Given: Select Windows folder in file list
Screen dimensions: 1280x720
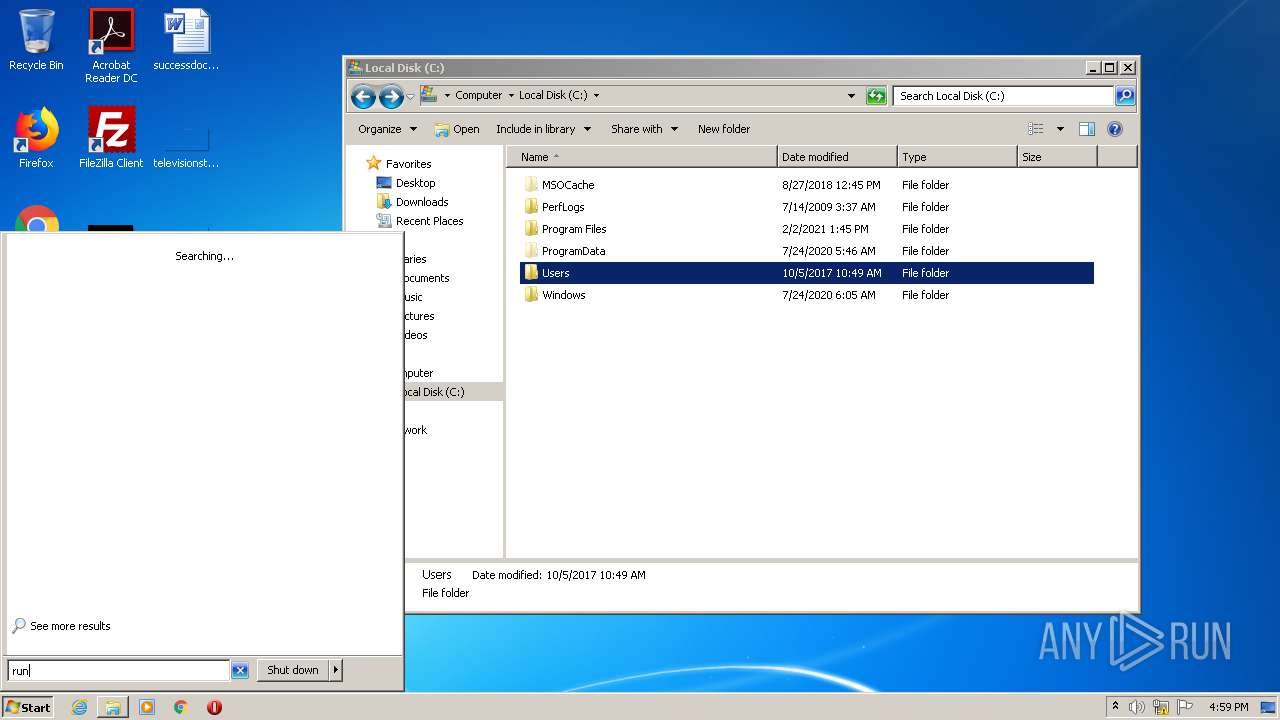Looking at the screenshot, I should [x=563, y=295].
